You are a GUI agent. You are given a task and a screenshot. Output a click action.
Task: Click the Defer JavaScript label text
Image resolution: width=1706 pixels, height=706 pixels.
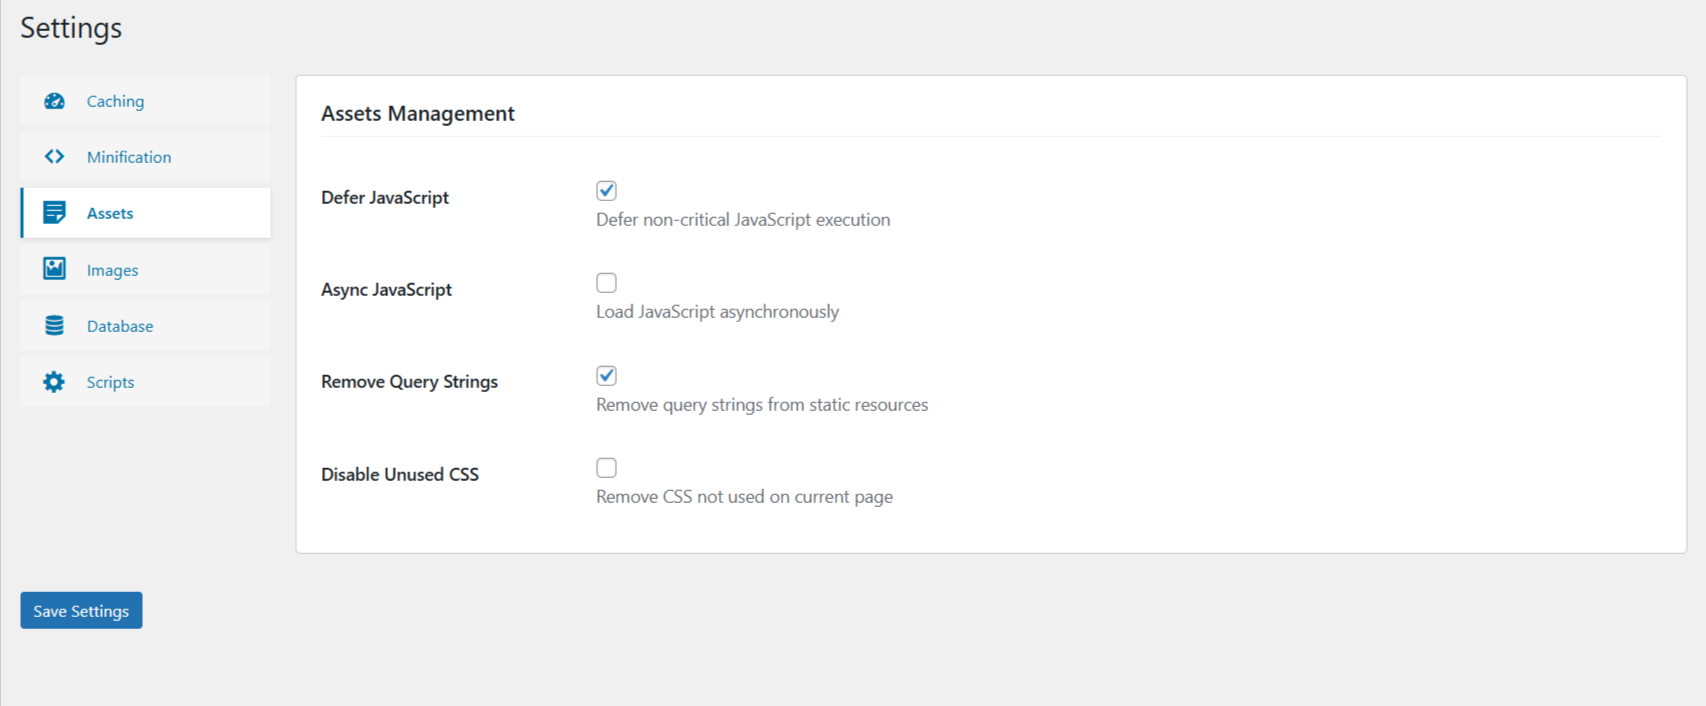(x=384, y=197)
